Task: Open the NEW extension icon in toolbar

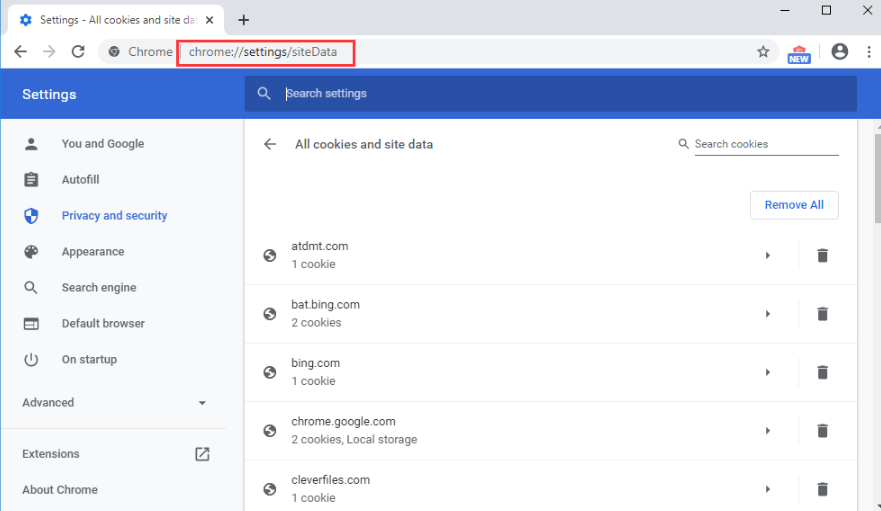Action: [x=798, y=54]
